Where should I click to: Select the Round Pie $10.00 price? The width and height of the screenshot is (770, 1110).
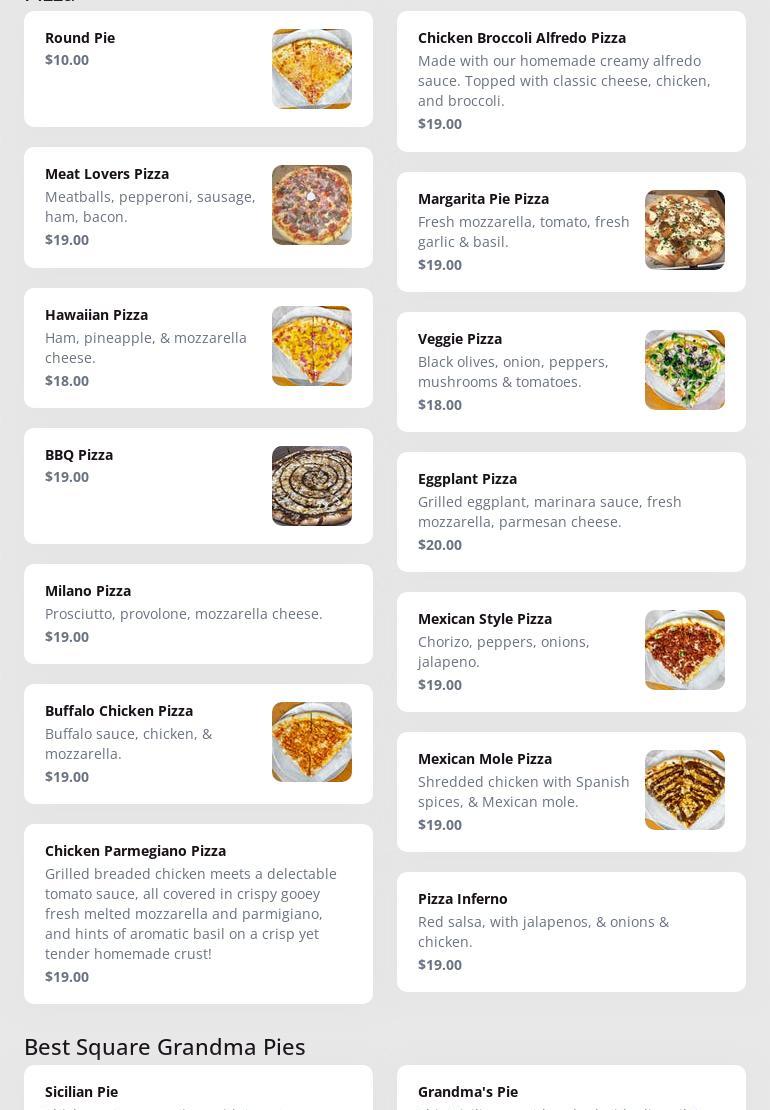pos(67,60)
